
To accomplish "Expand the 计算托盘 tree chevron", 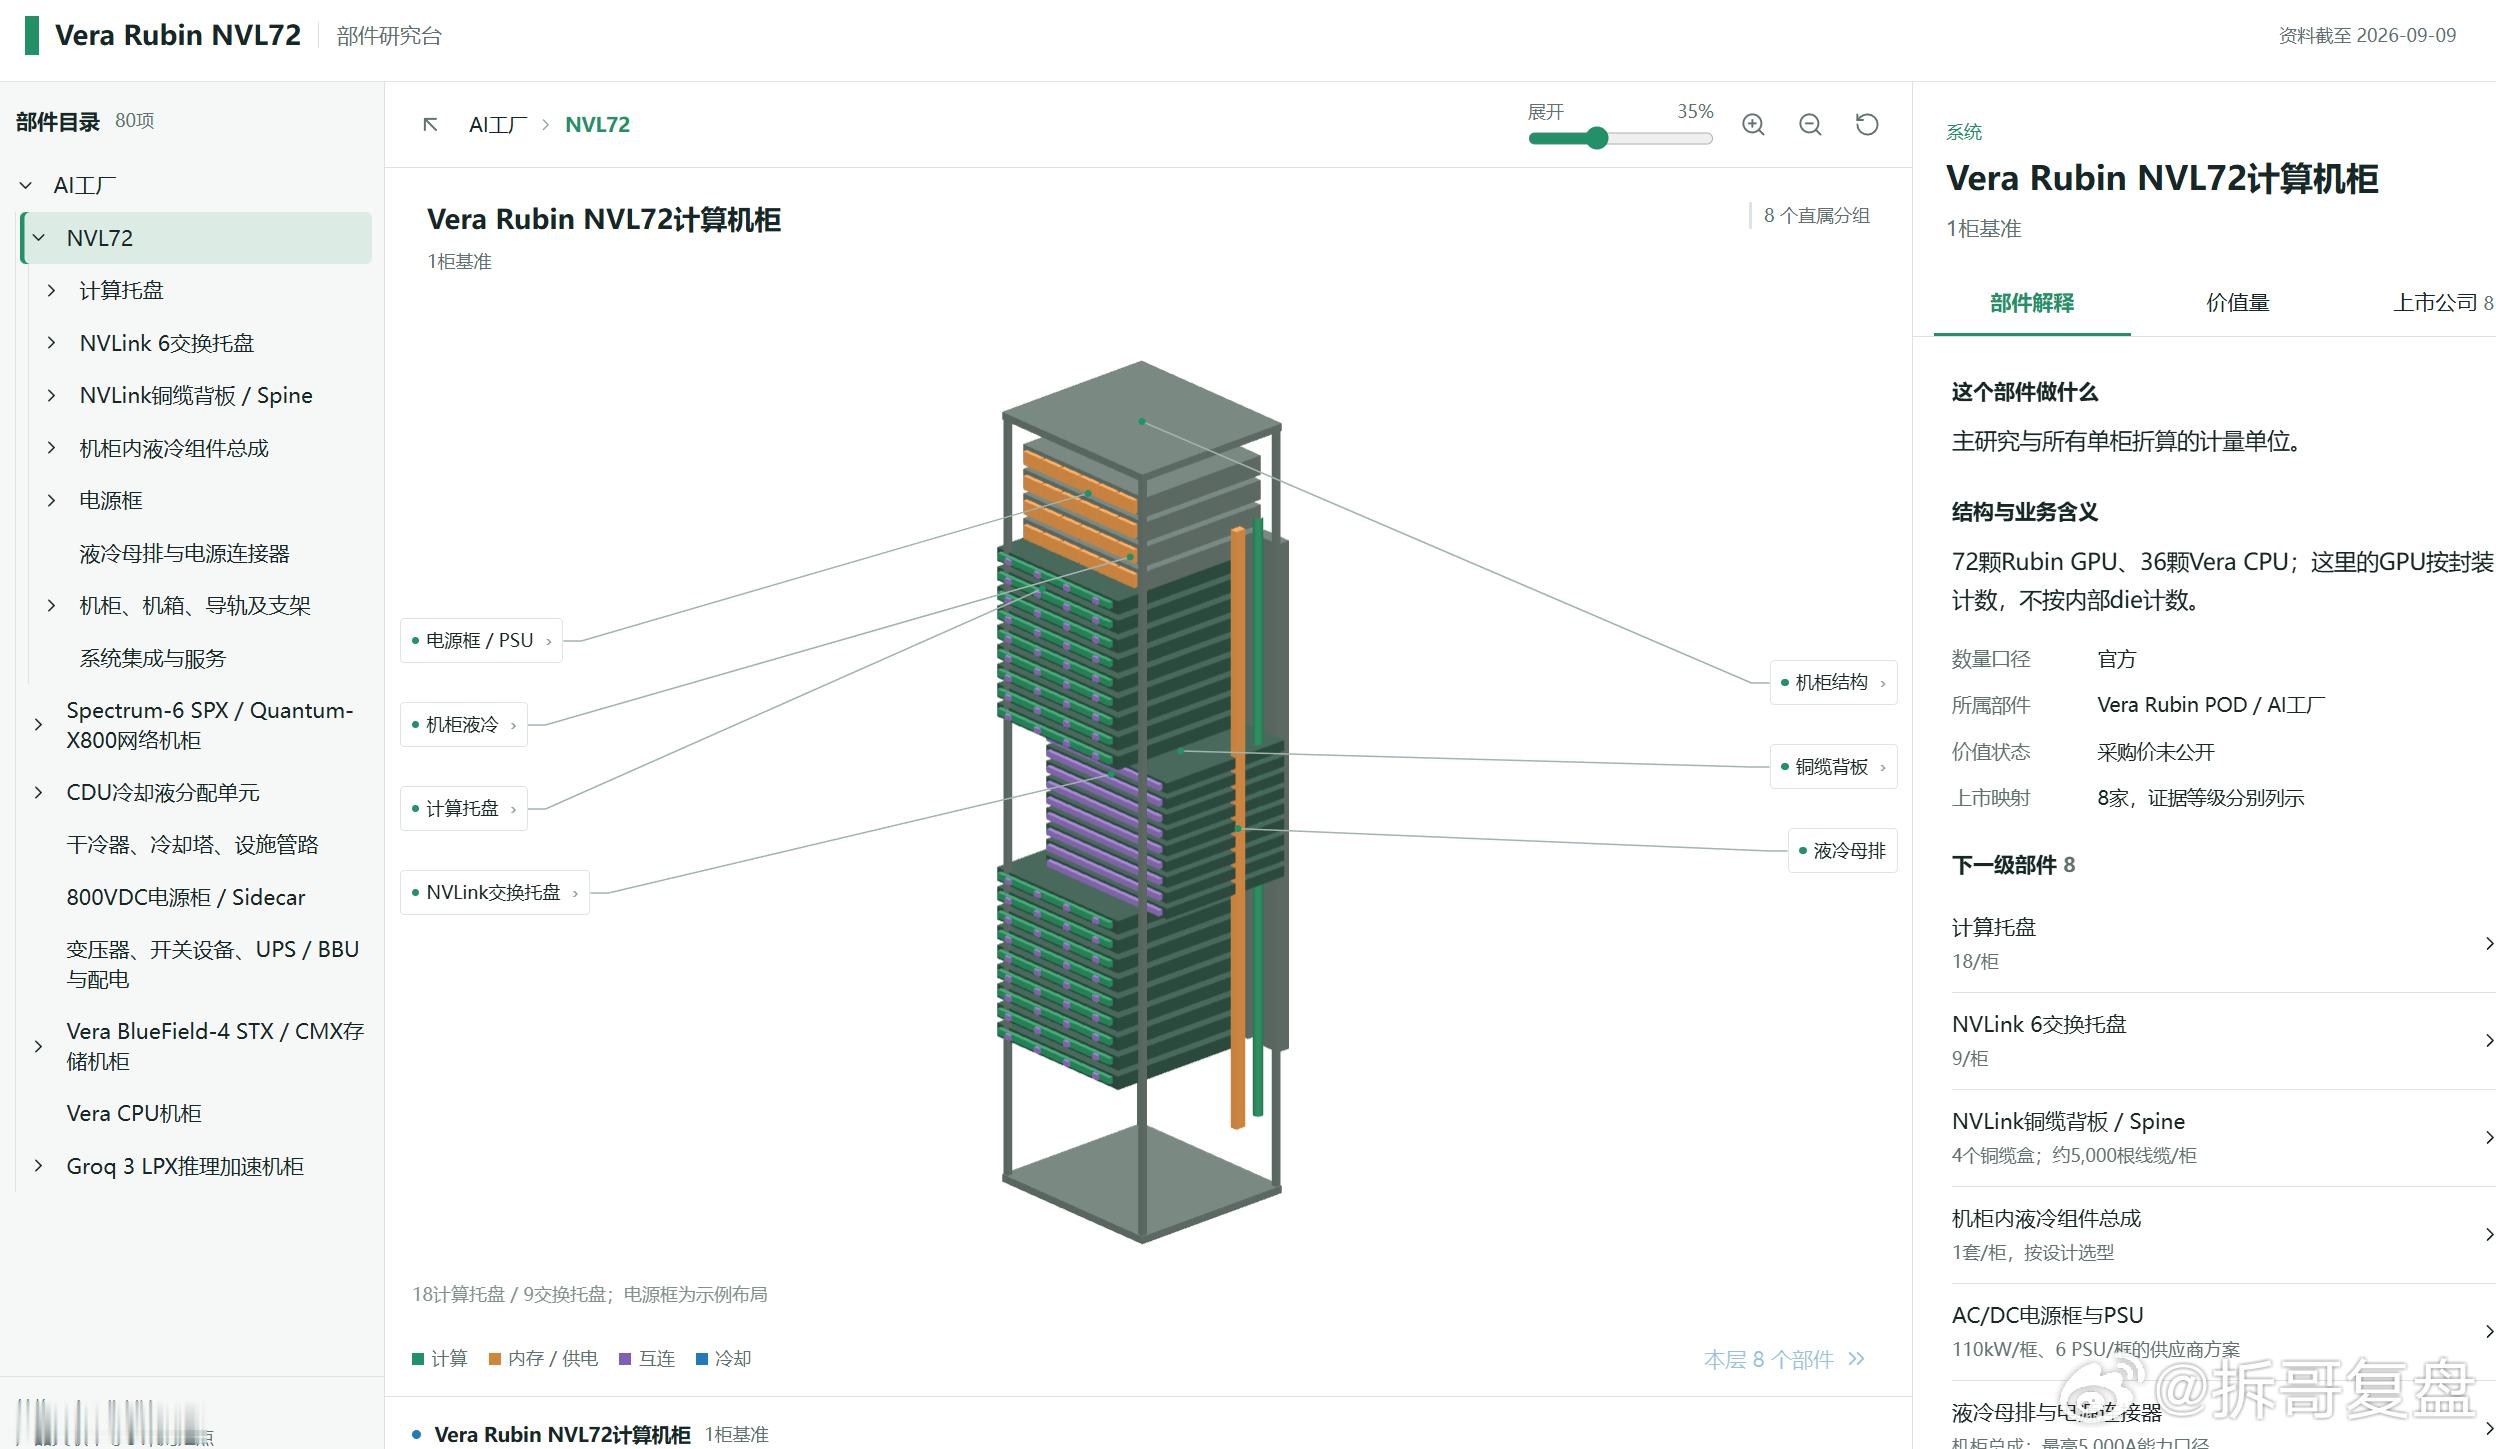I will [x=52, y=291].
